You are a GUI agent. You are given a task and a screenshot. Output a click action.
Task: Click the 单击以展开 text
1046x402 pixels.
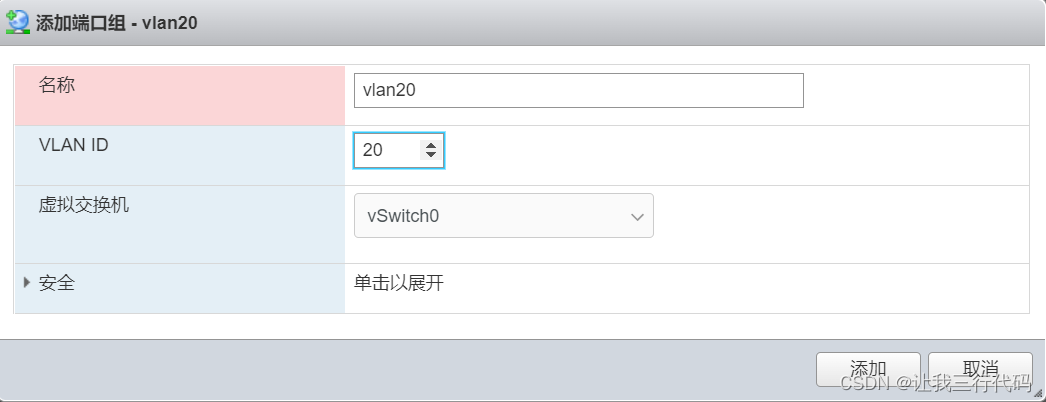click(x=399, y=283)
